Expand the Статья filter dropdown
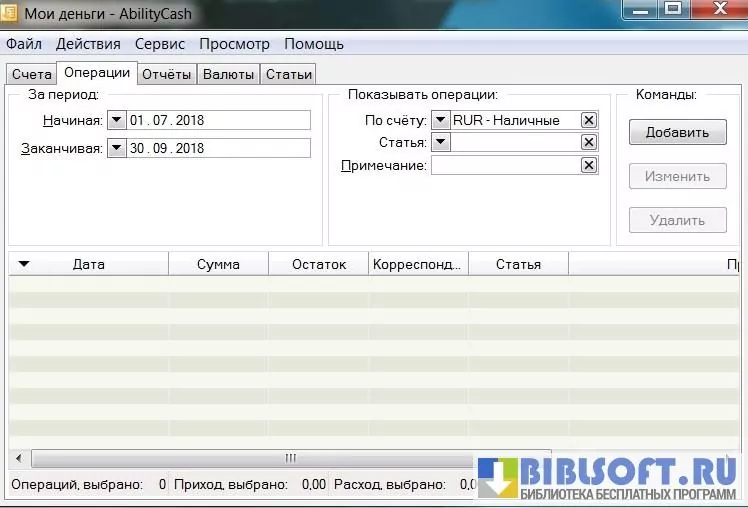The image size is (748, 508). point(440,143)
